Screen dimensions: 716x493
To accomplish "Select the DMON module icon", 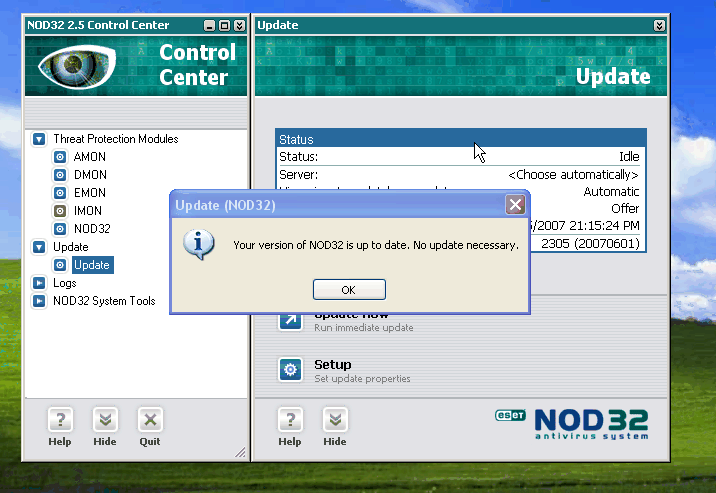I will [60, 175].
